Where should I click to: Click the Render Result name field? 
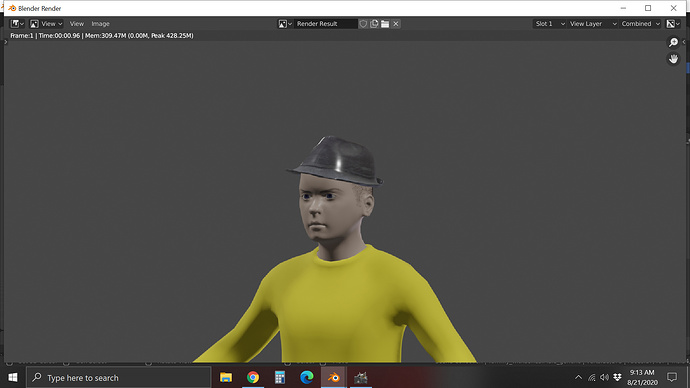[x=325, y=24]
